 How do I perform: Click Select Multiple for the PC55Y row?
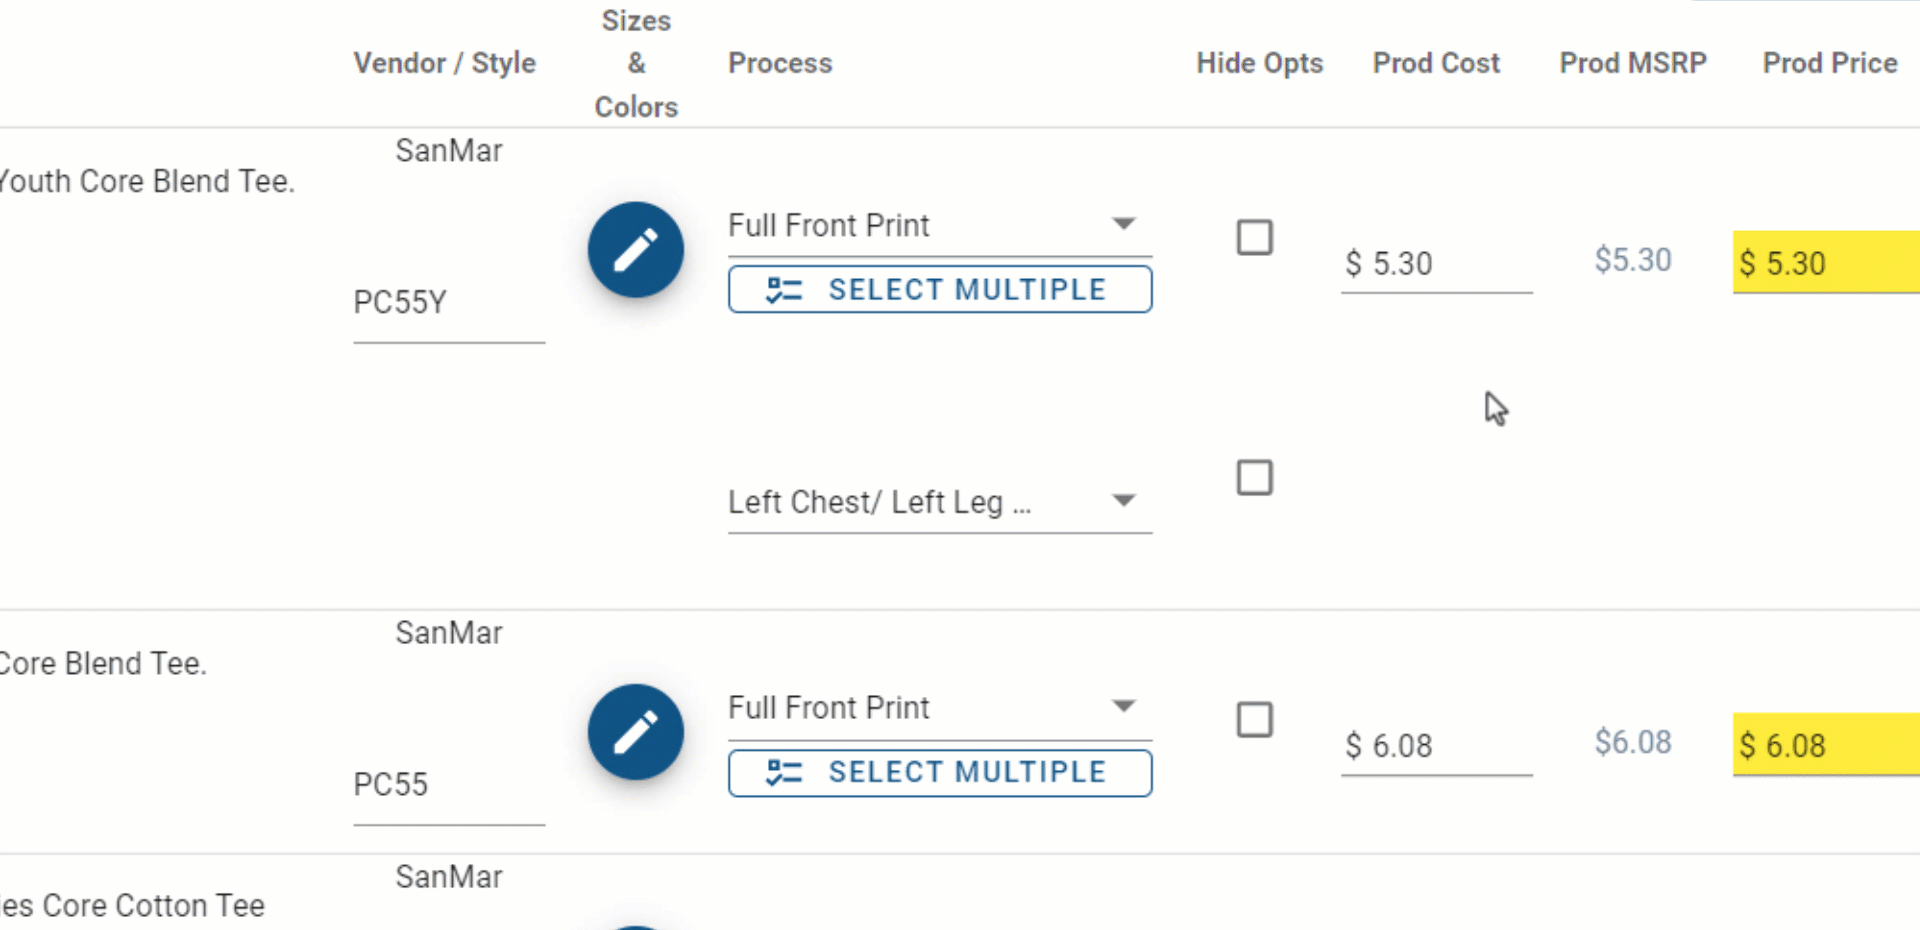click(x=940, y=290)
